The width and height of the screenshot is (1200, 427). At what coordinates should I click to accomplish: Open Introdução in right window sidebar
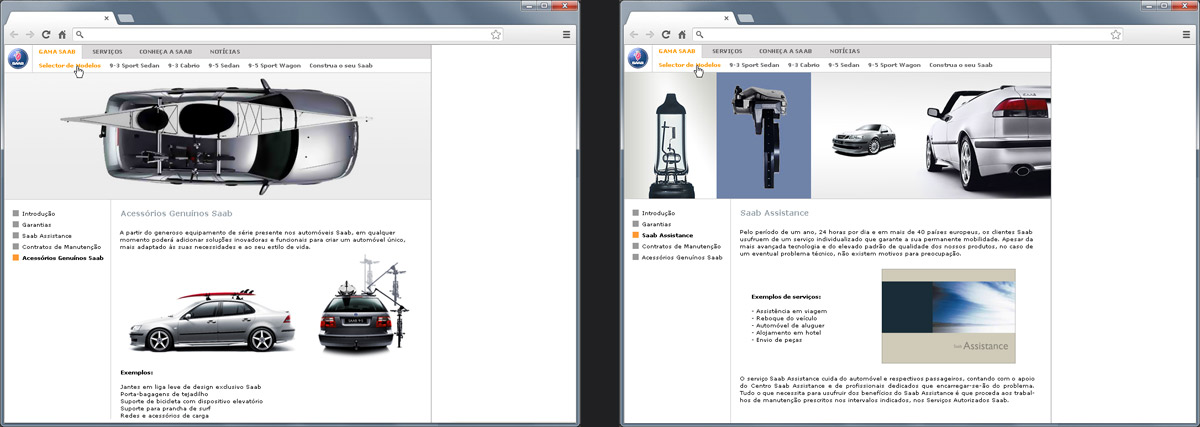point(658,213)
